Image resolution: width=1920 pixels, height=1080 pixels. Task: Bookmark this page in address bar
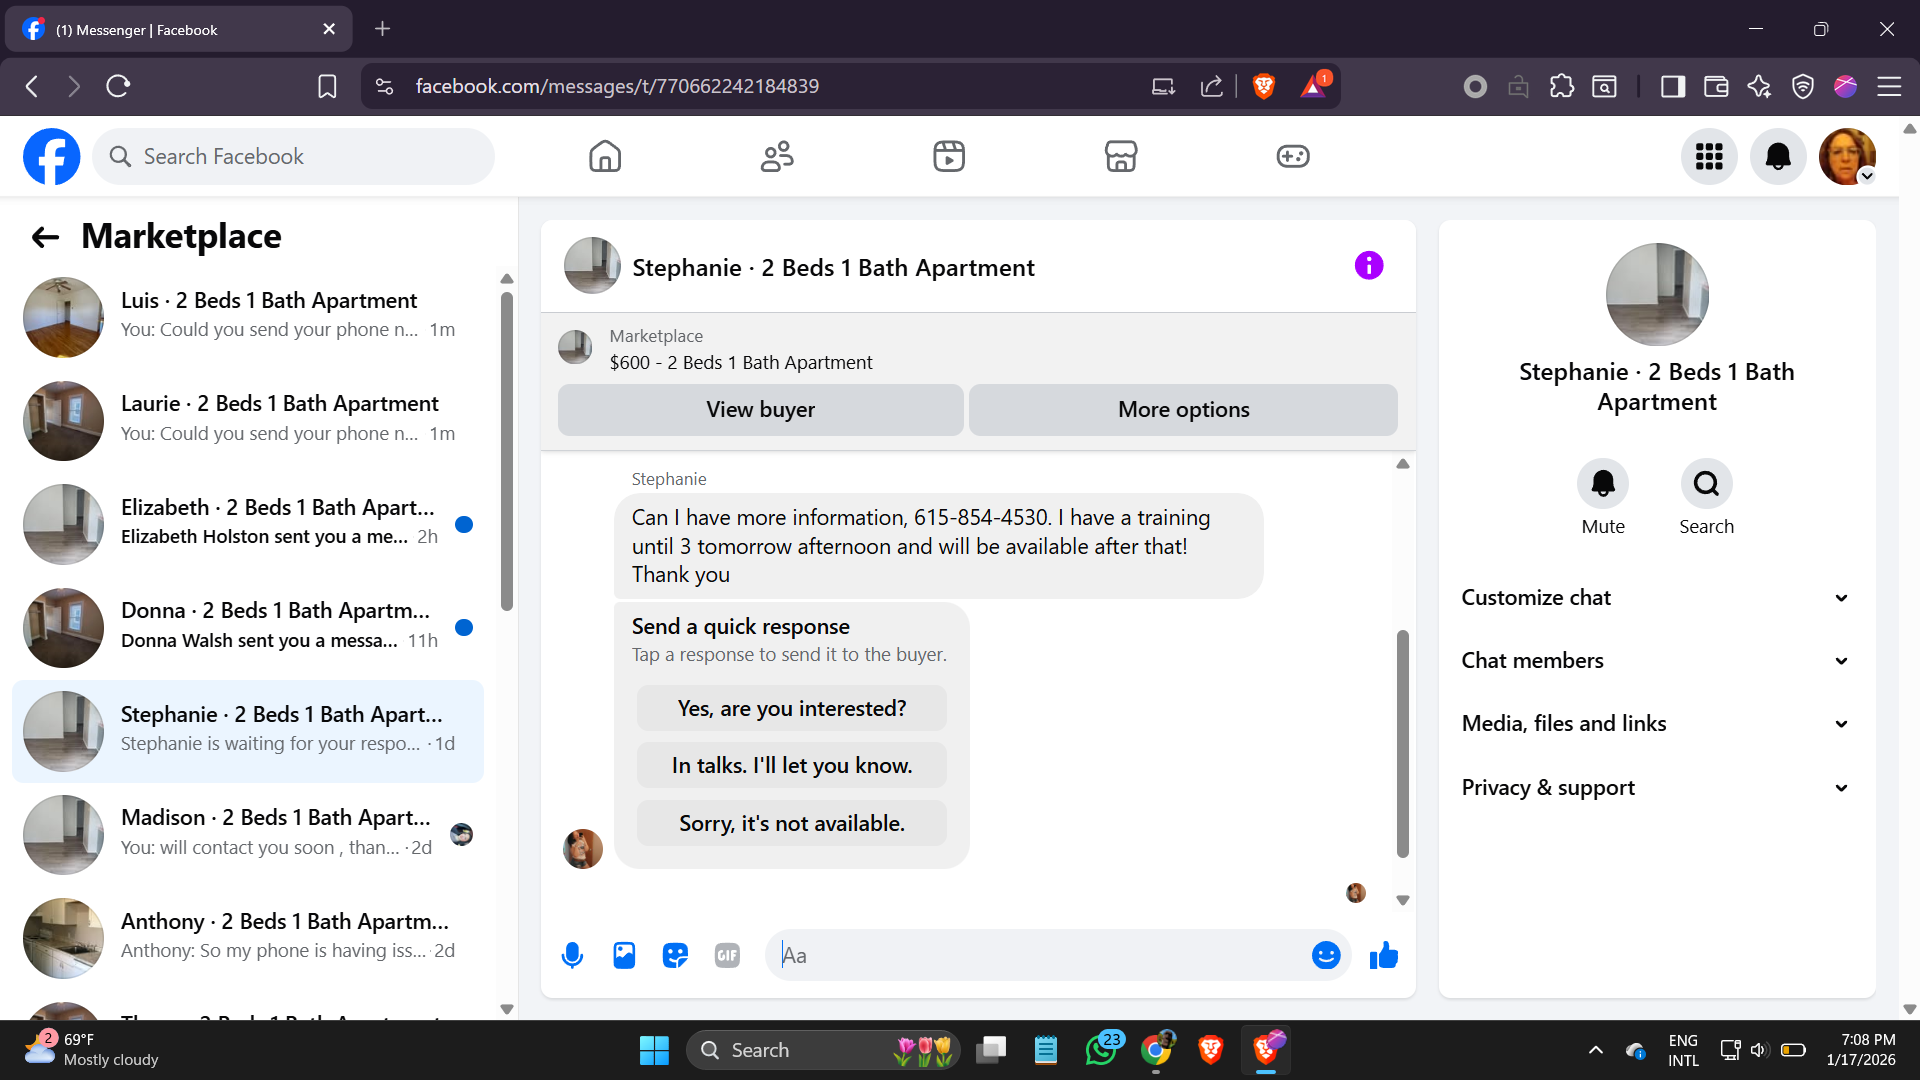pyautogui.click(x=327, y=86)
